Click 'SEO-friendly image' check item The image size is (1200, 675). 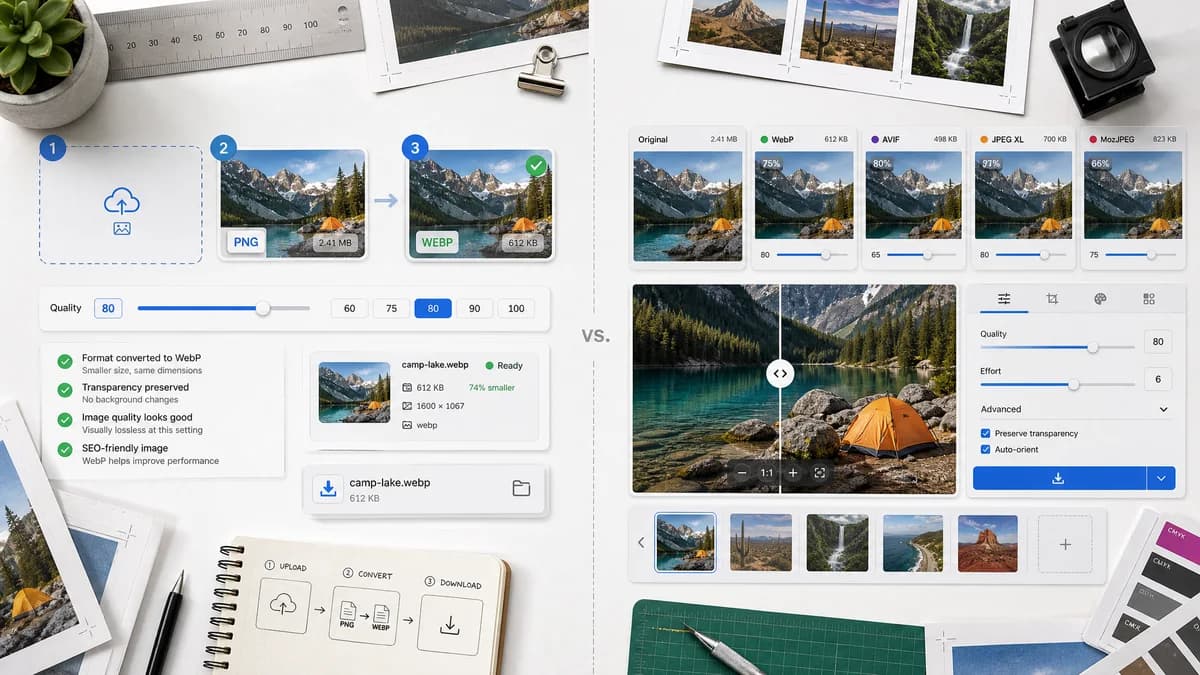[138, 454]
